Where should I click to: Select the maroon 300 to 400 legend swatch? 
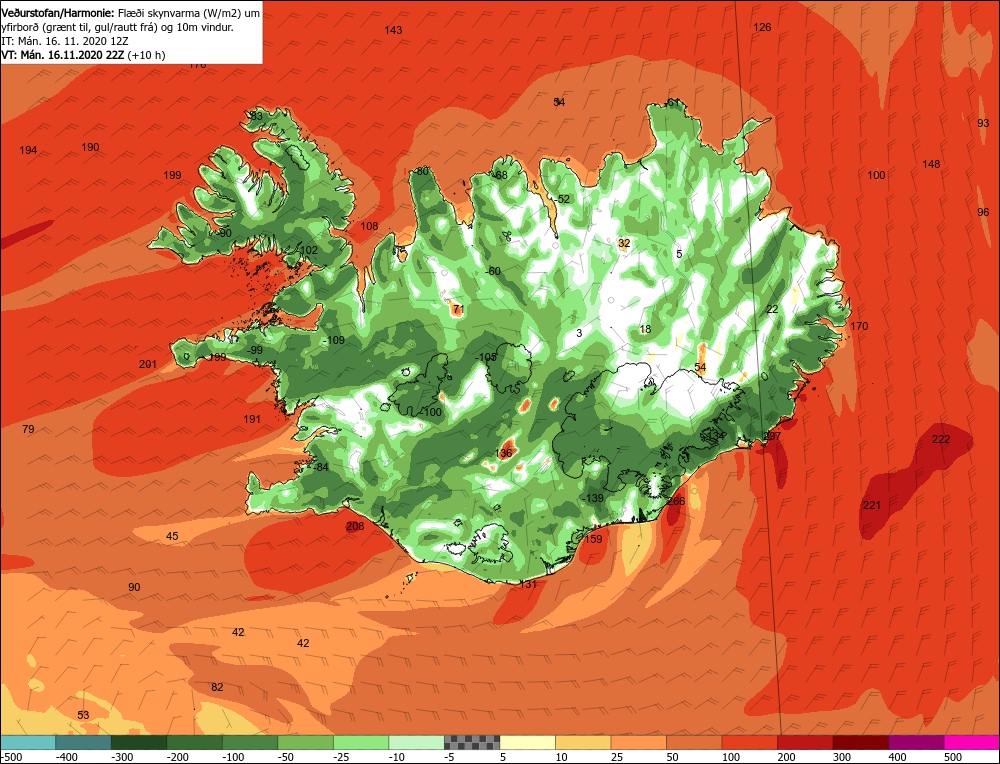pos(860,742)
